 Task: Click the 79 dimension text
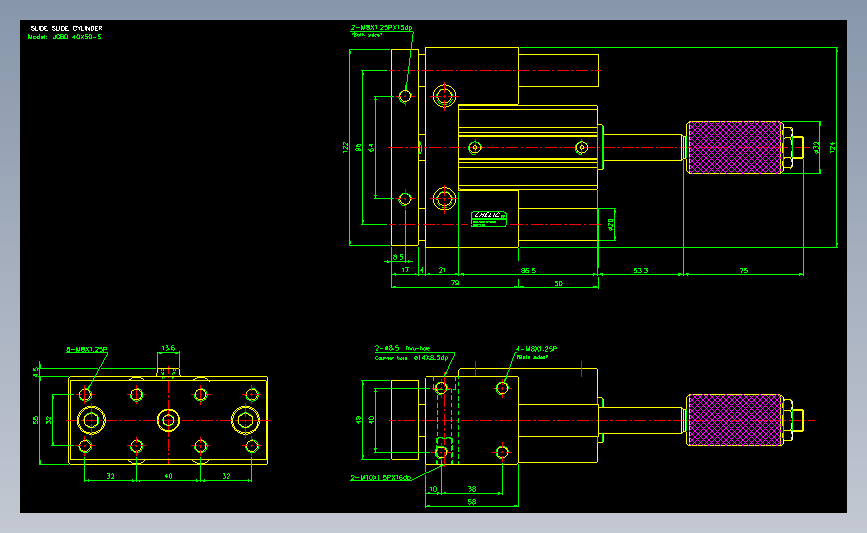(455, 283)
